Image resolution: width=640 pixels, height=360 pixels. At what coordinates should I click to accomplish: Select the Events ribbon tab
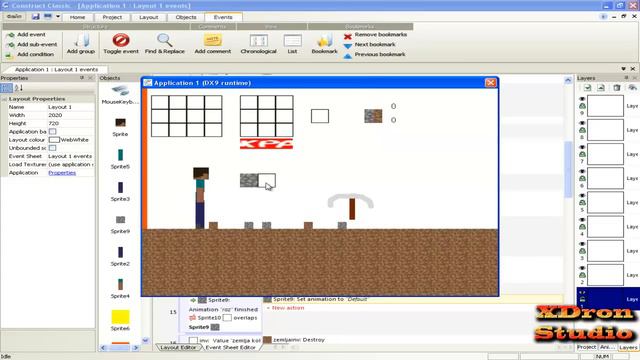[223, 17]
